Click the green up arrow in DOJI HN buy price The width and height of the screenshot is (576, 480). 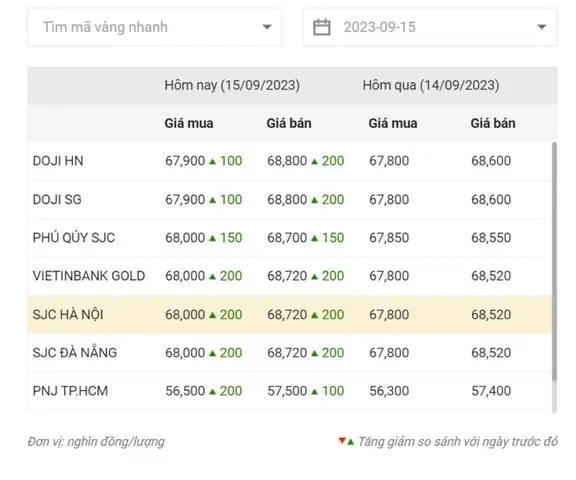212,161
